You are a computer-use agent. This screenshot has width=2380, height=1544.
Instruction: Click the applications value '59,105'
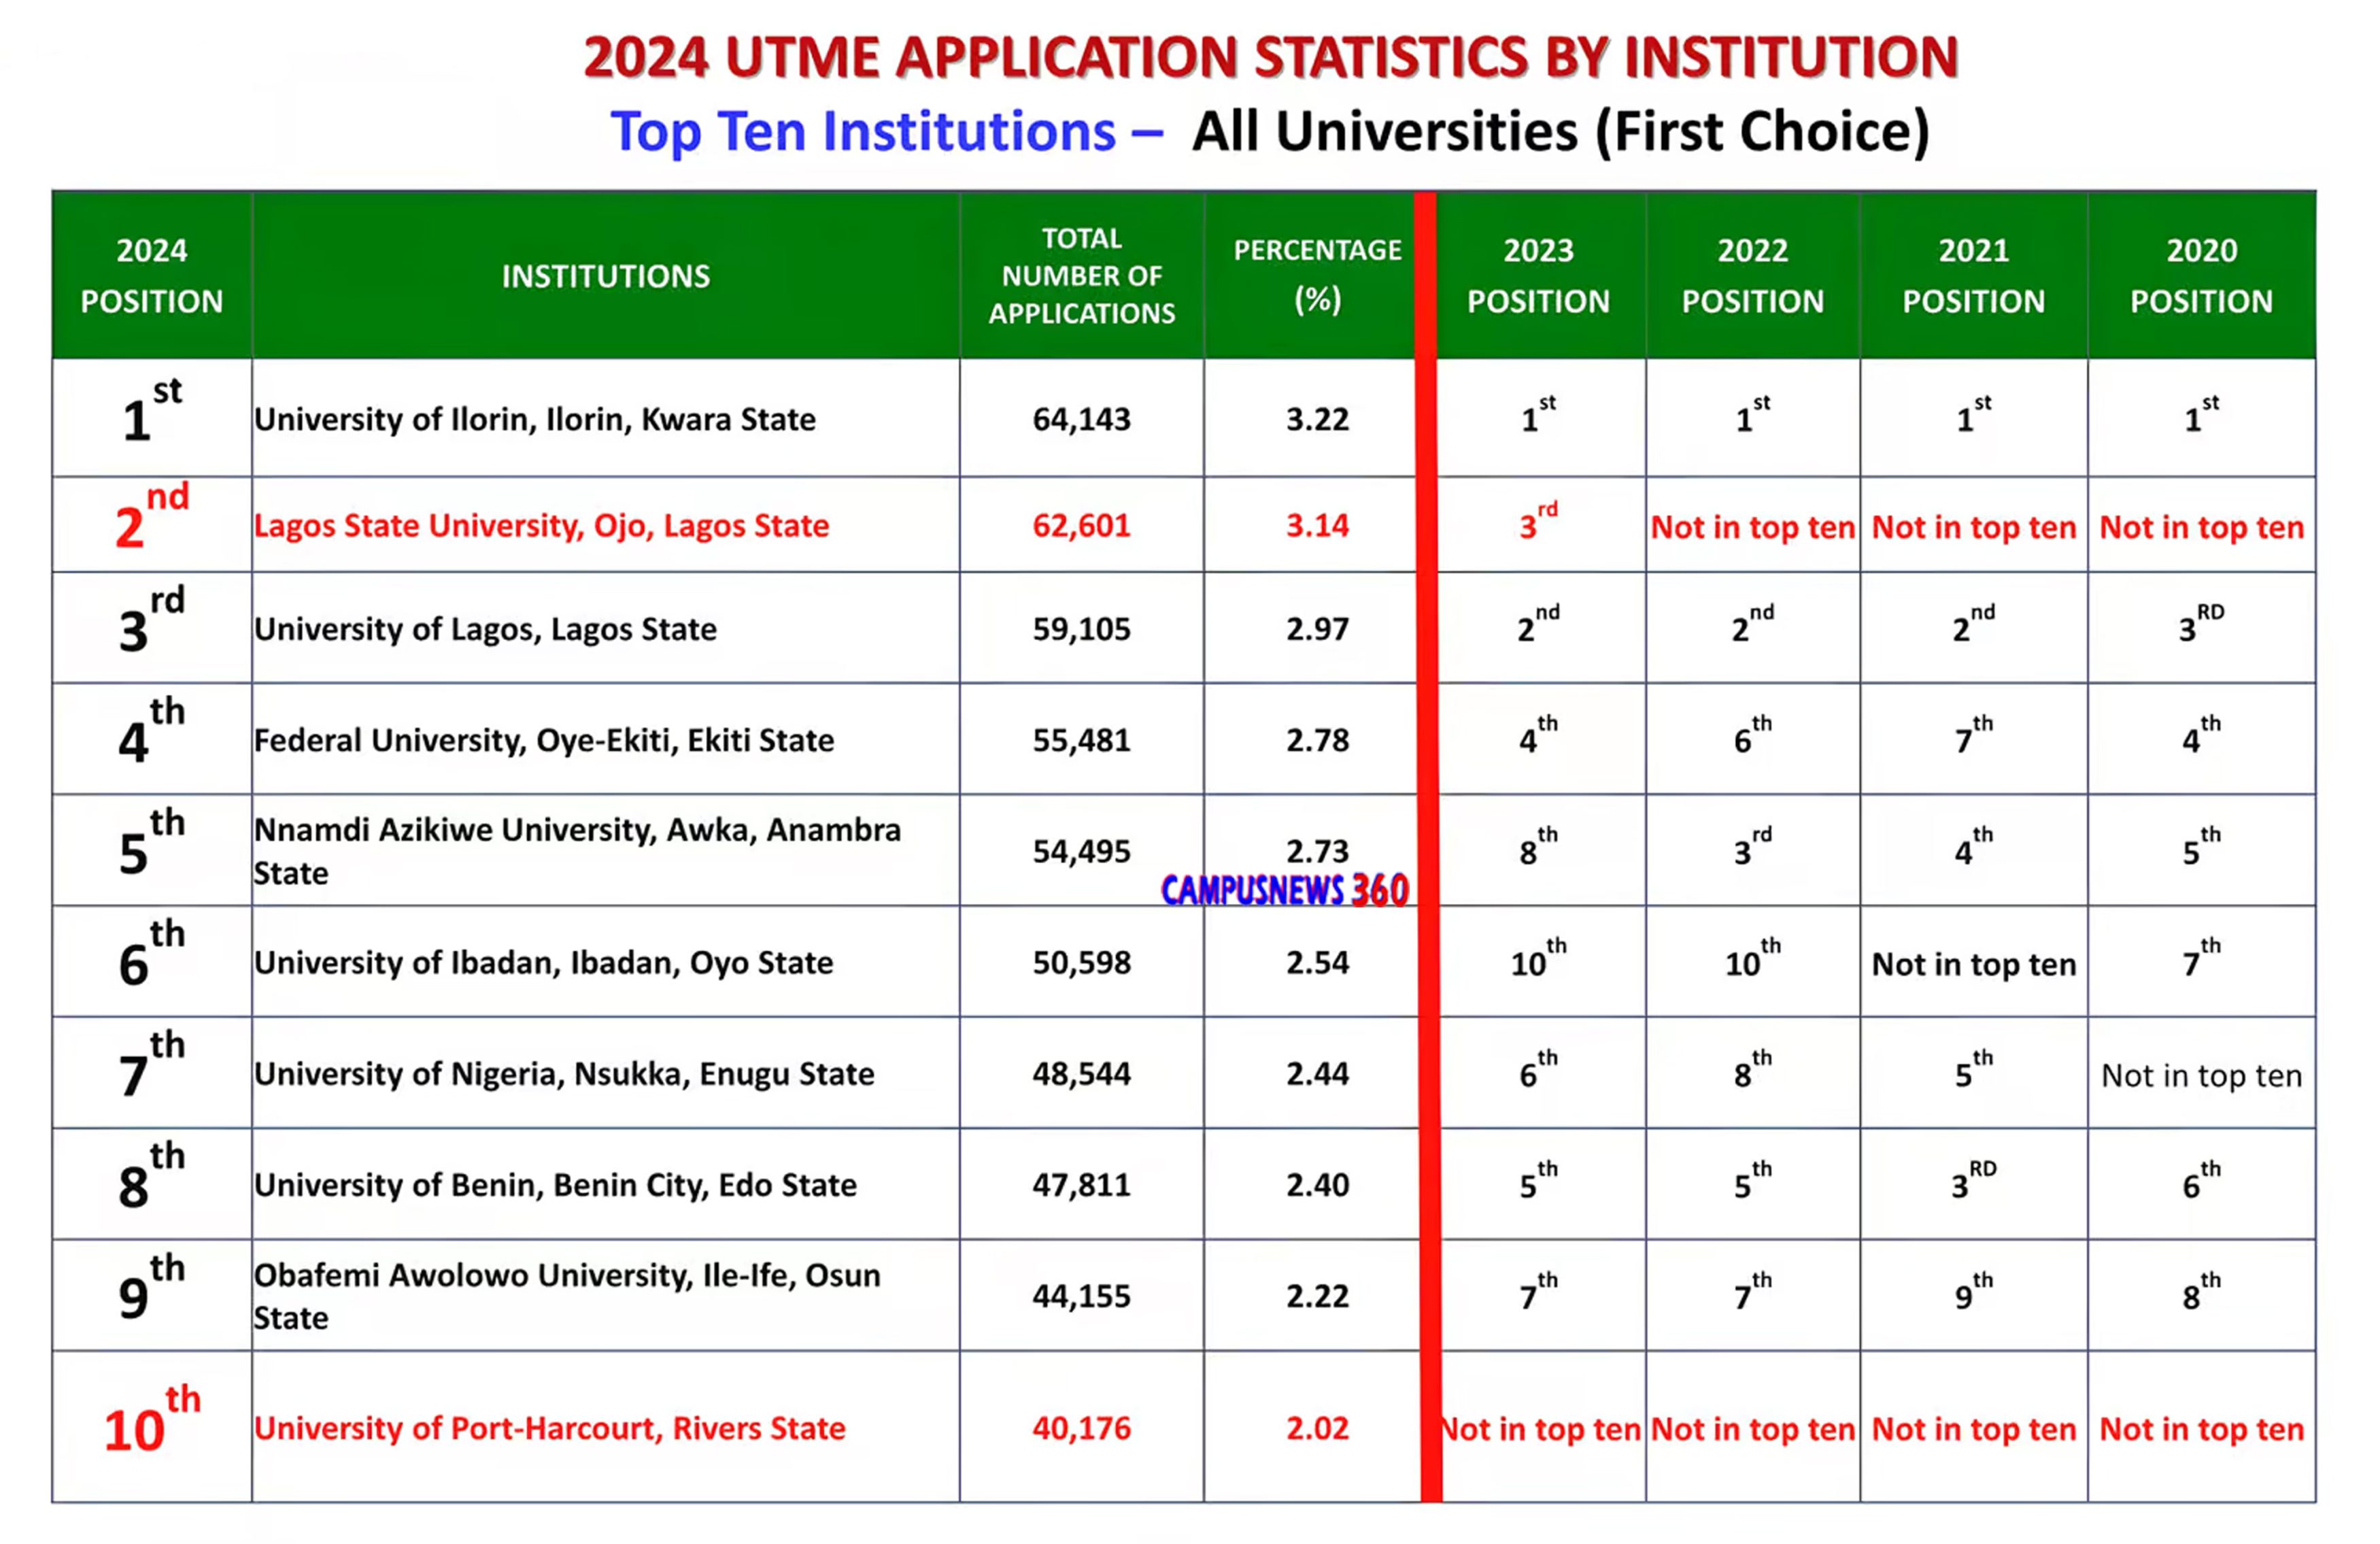(1082, 629)
